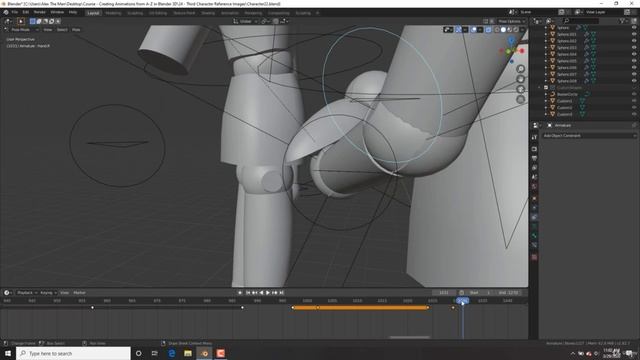Open the Help menu
This screenshot has width=640, height=360.
pos(73,12)
